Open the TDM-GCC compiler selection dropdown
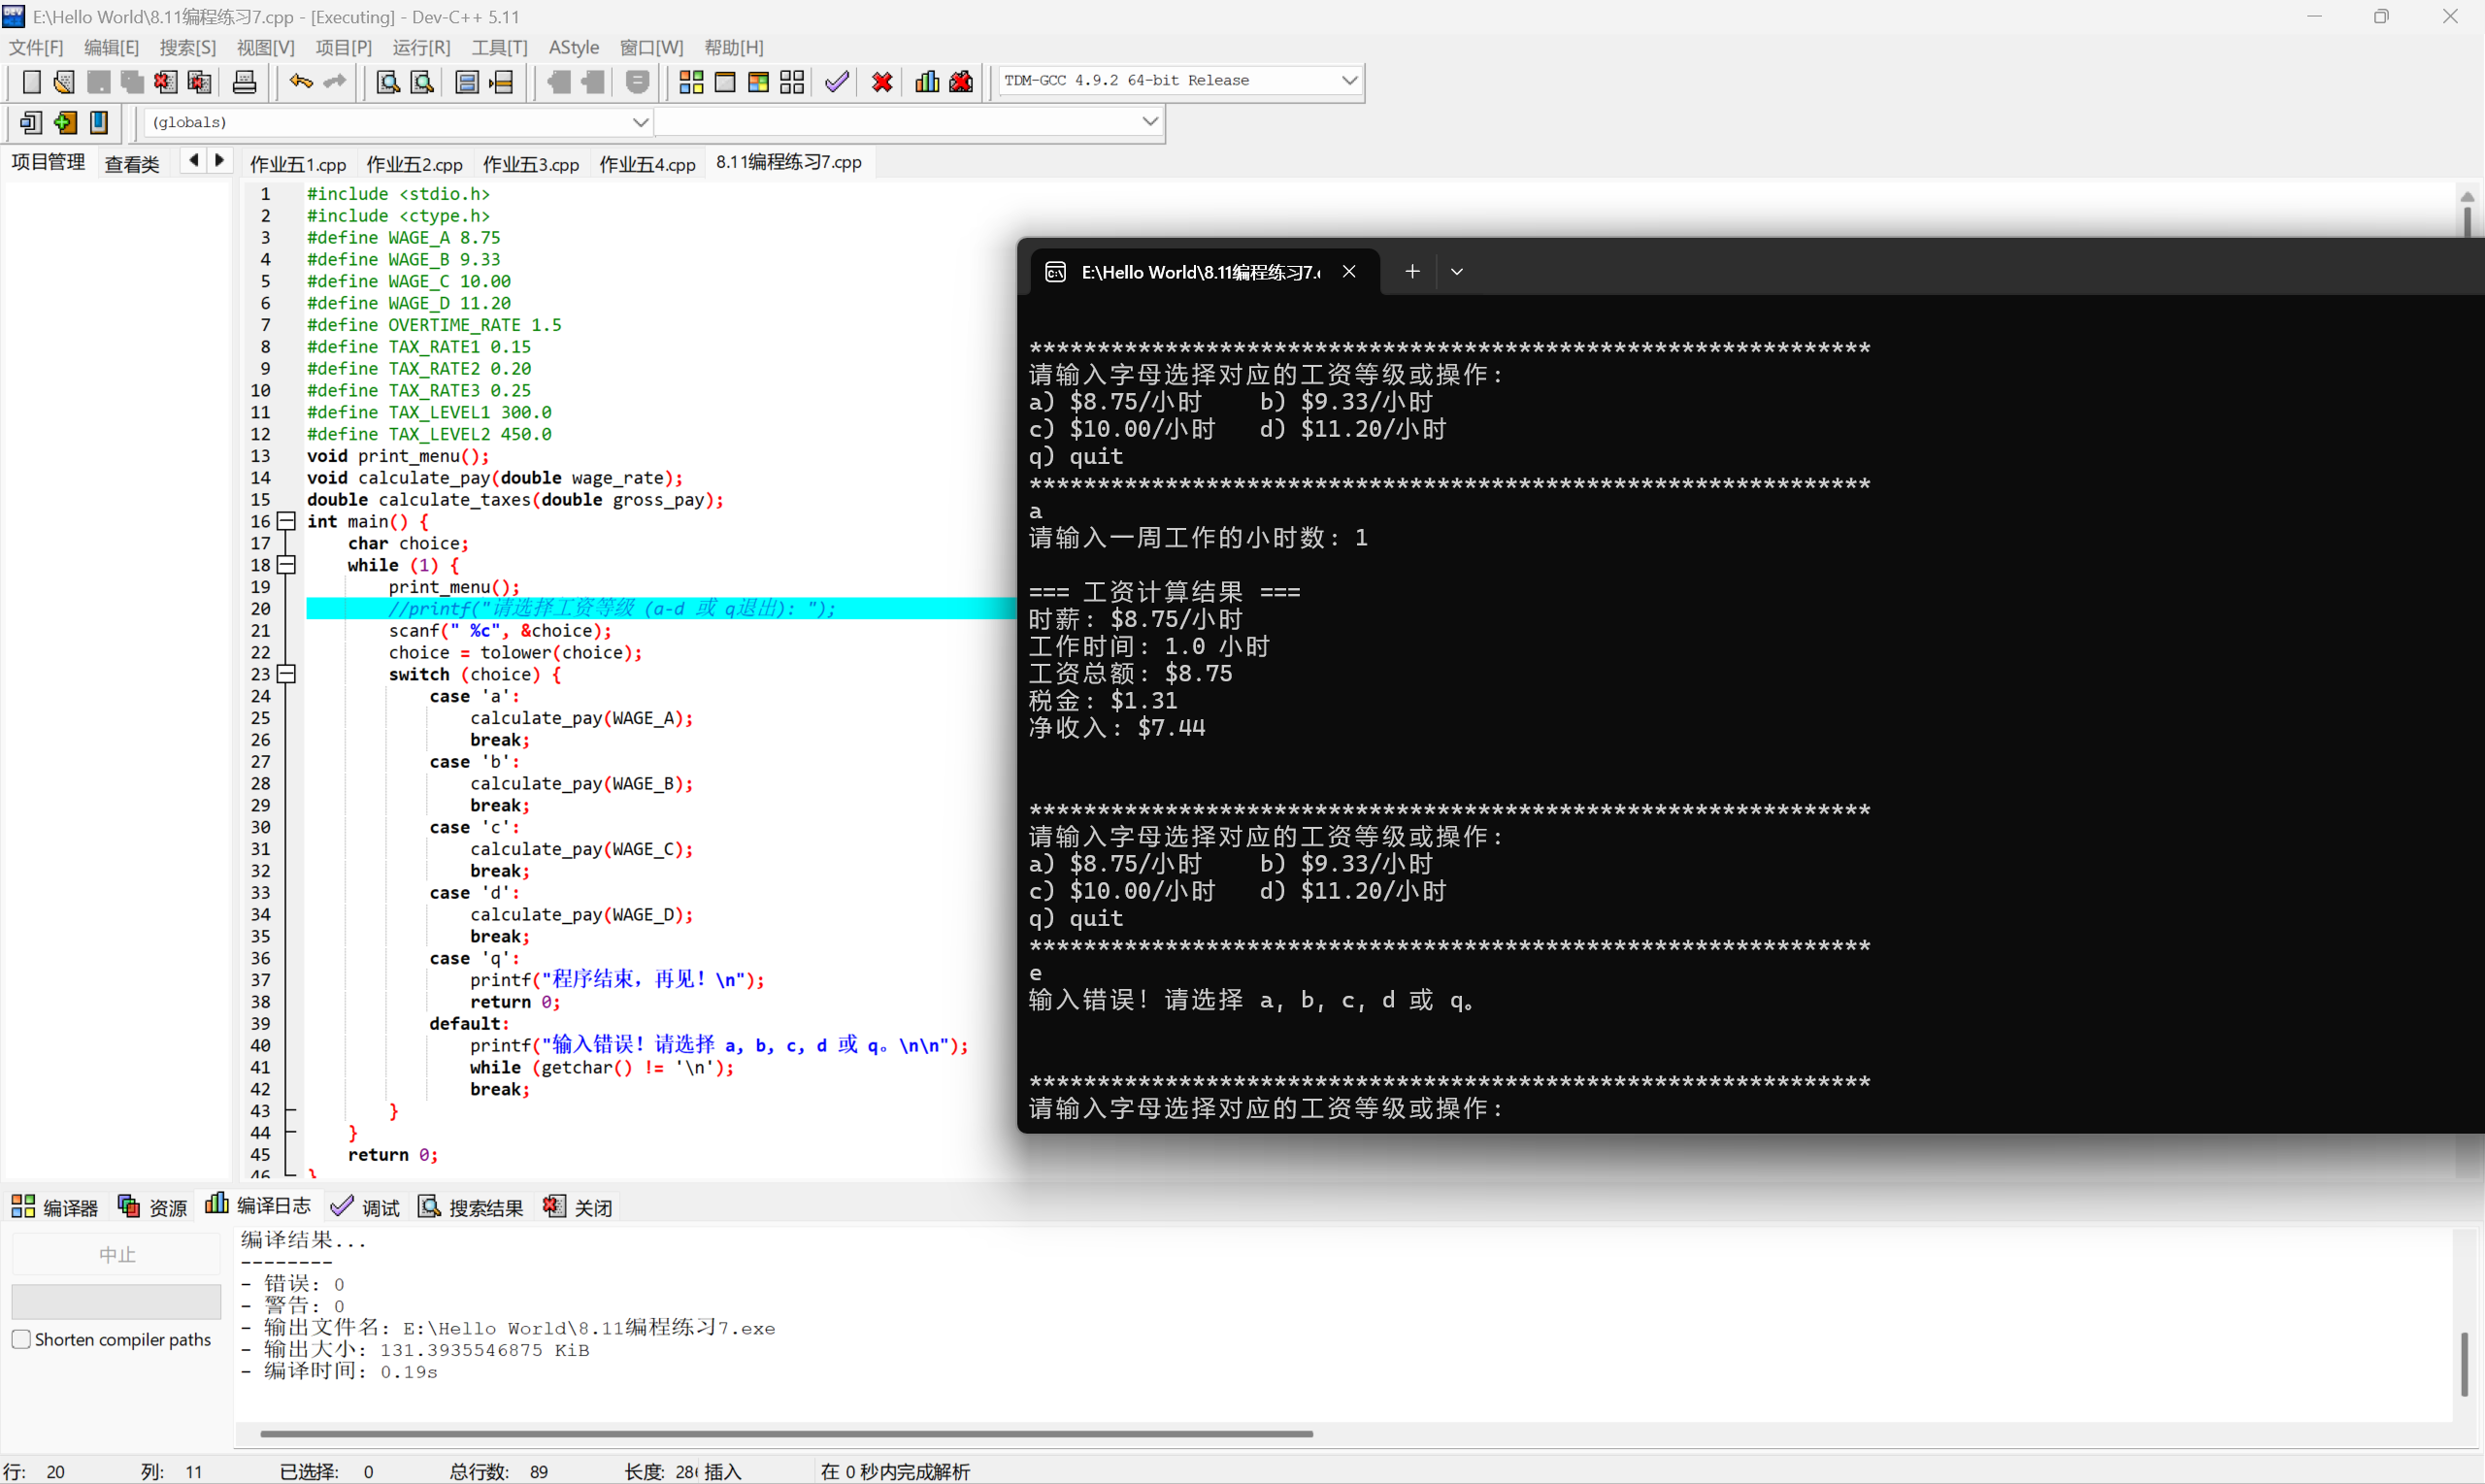Viewport: 2485px width, 1484px height. pos(1348,80)
